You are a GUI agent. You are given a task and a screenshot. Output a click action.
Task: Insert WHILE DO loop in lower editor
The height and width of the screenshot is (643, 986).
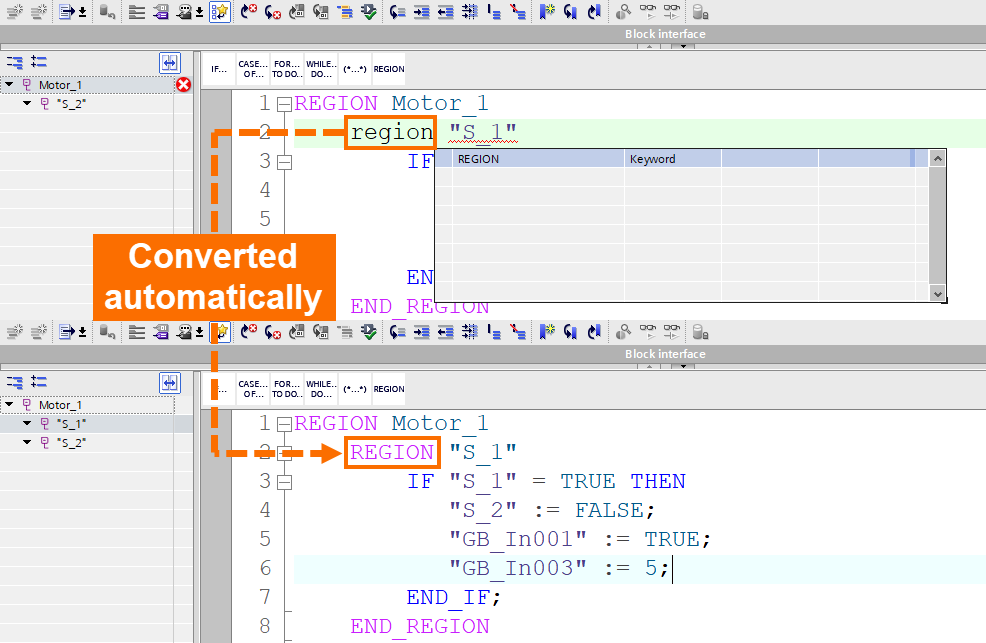click(x=320, y=389)
